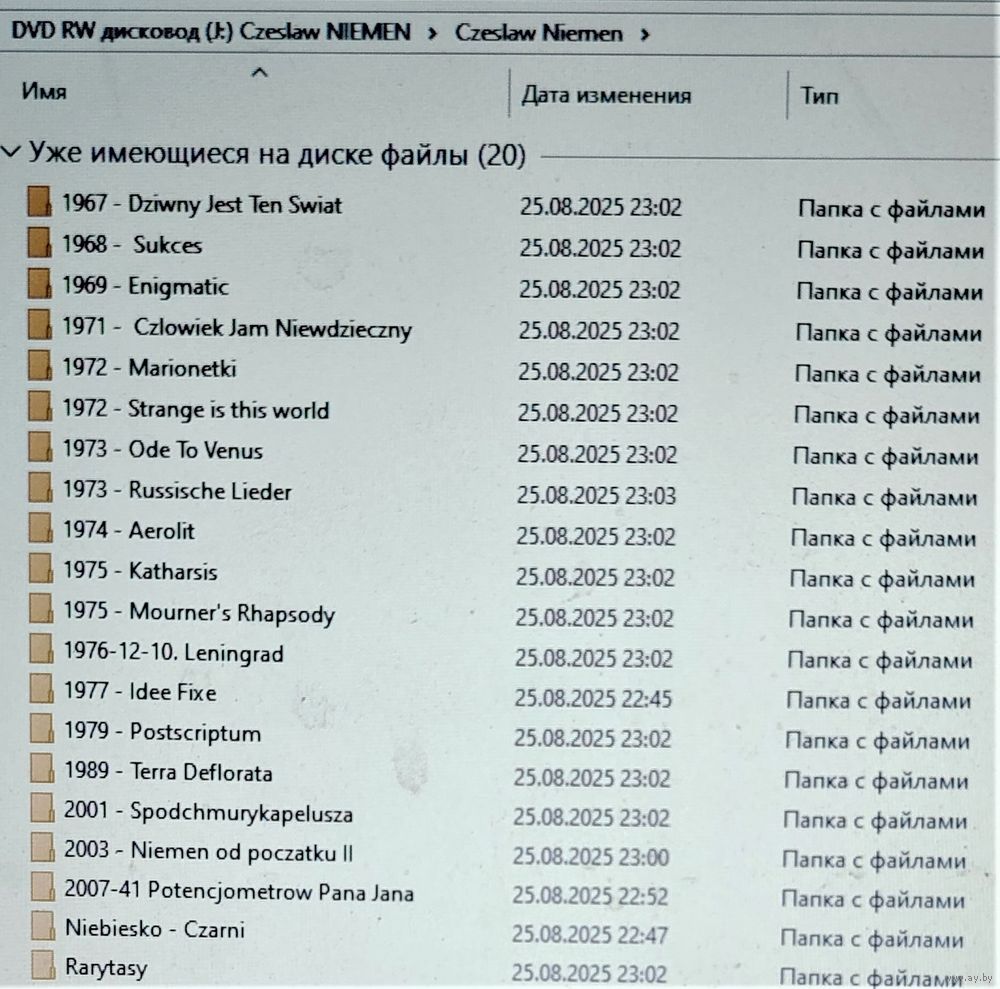Click folder icon of 2007-41 Potencjometrow Pana Jana
The height and width of the screenshot is (989, 1000).
click(43, 886)
